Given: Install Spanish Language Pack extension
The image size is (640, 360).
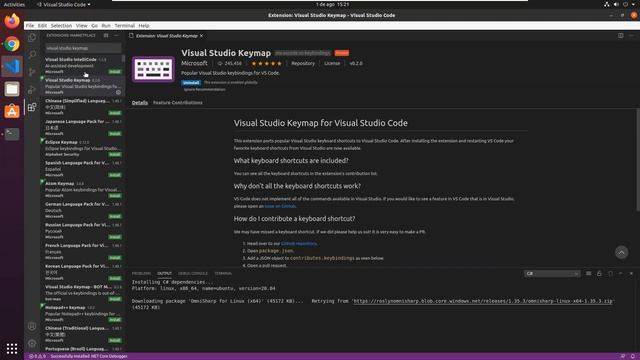Looking at the screenshot, I should coord(115,175).
